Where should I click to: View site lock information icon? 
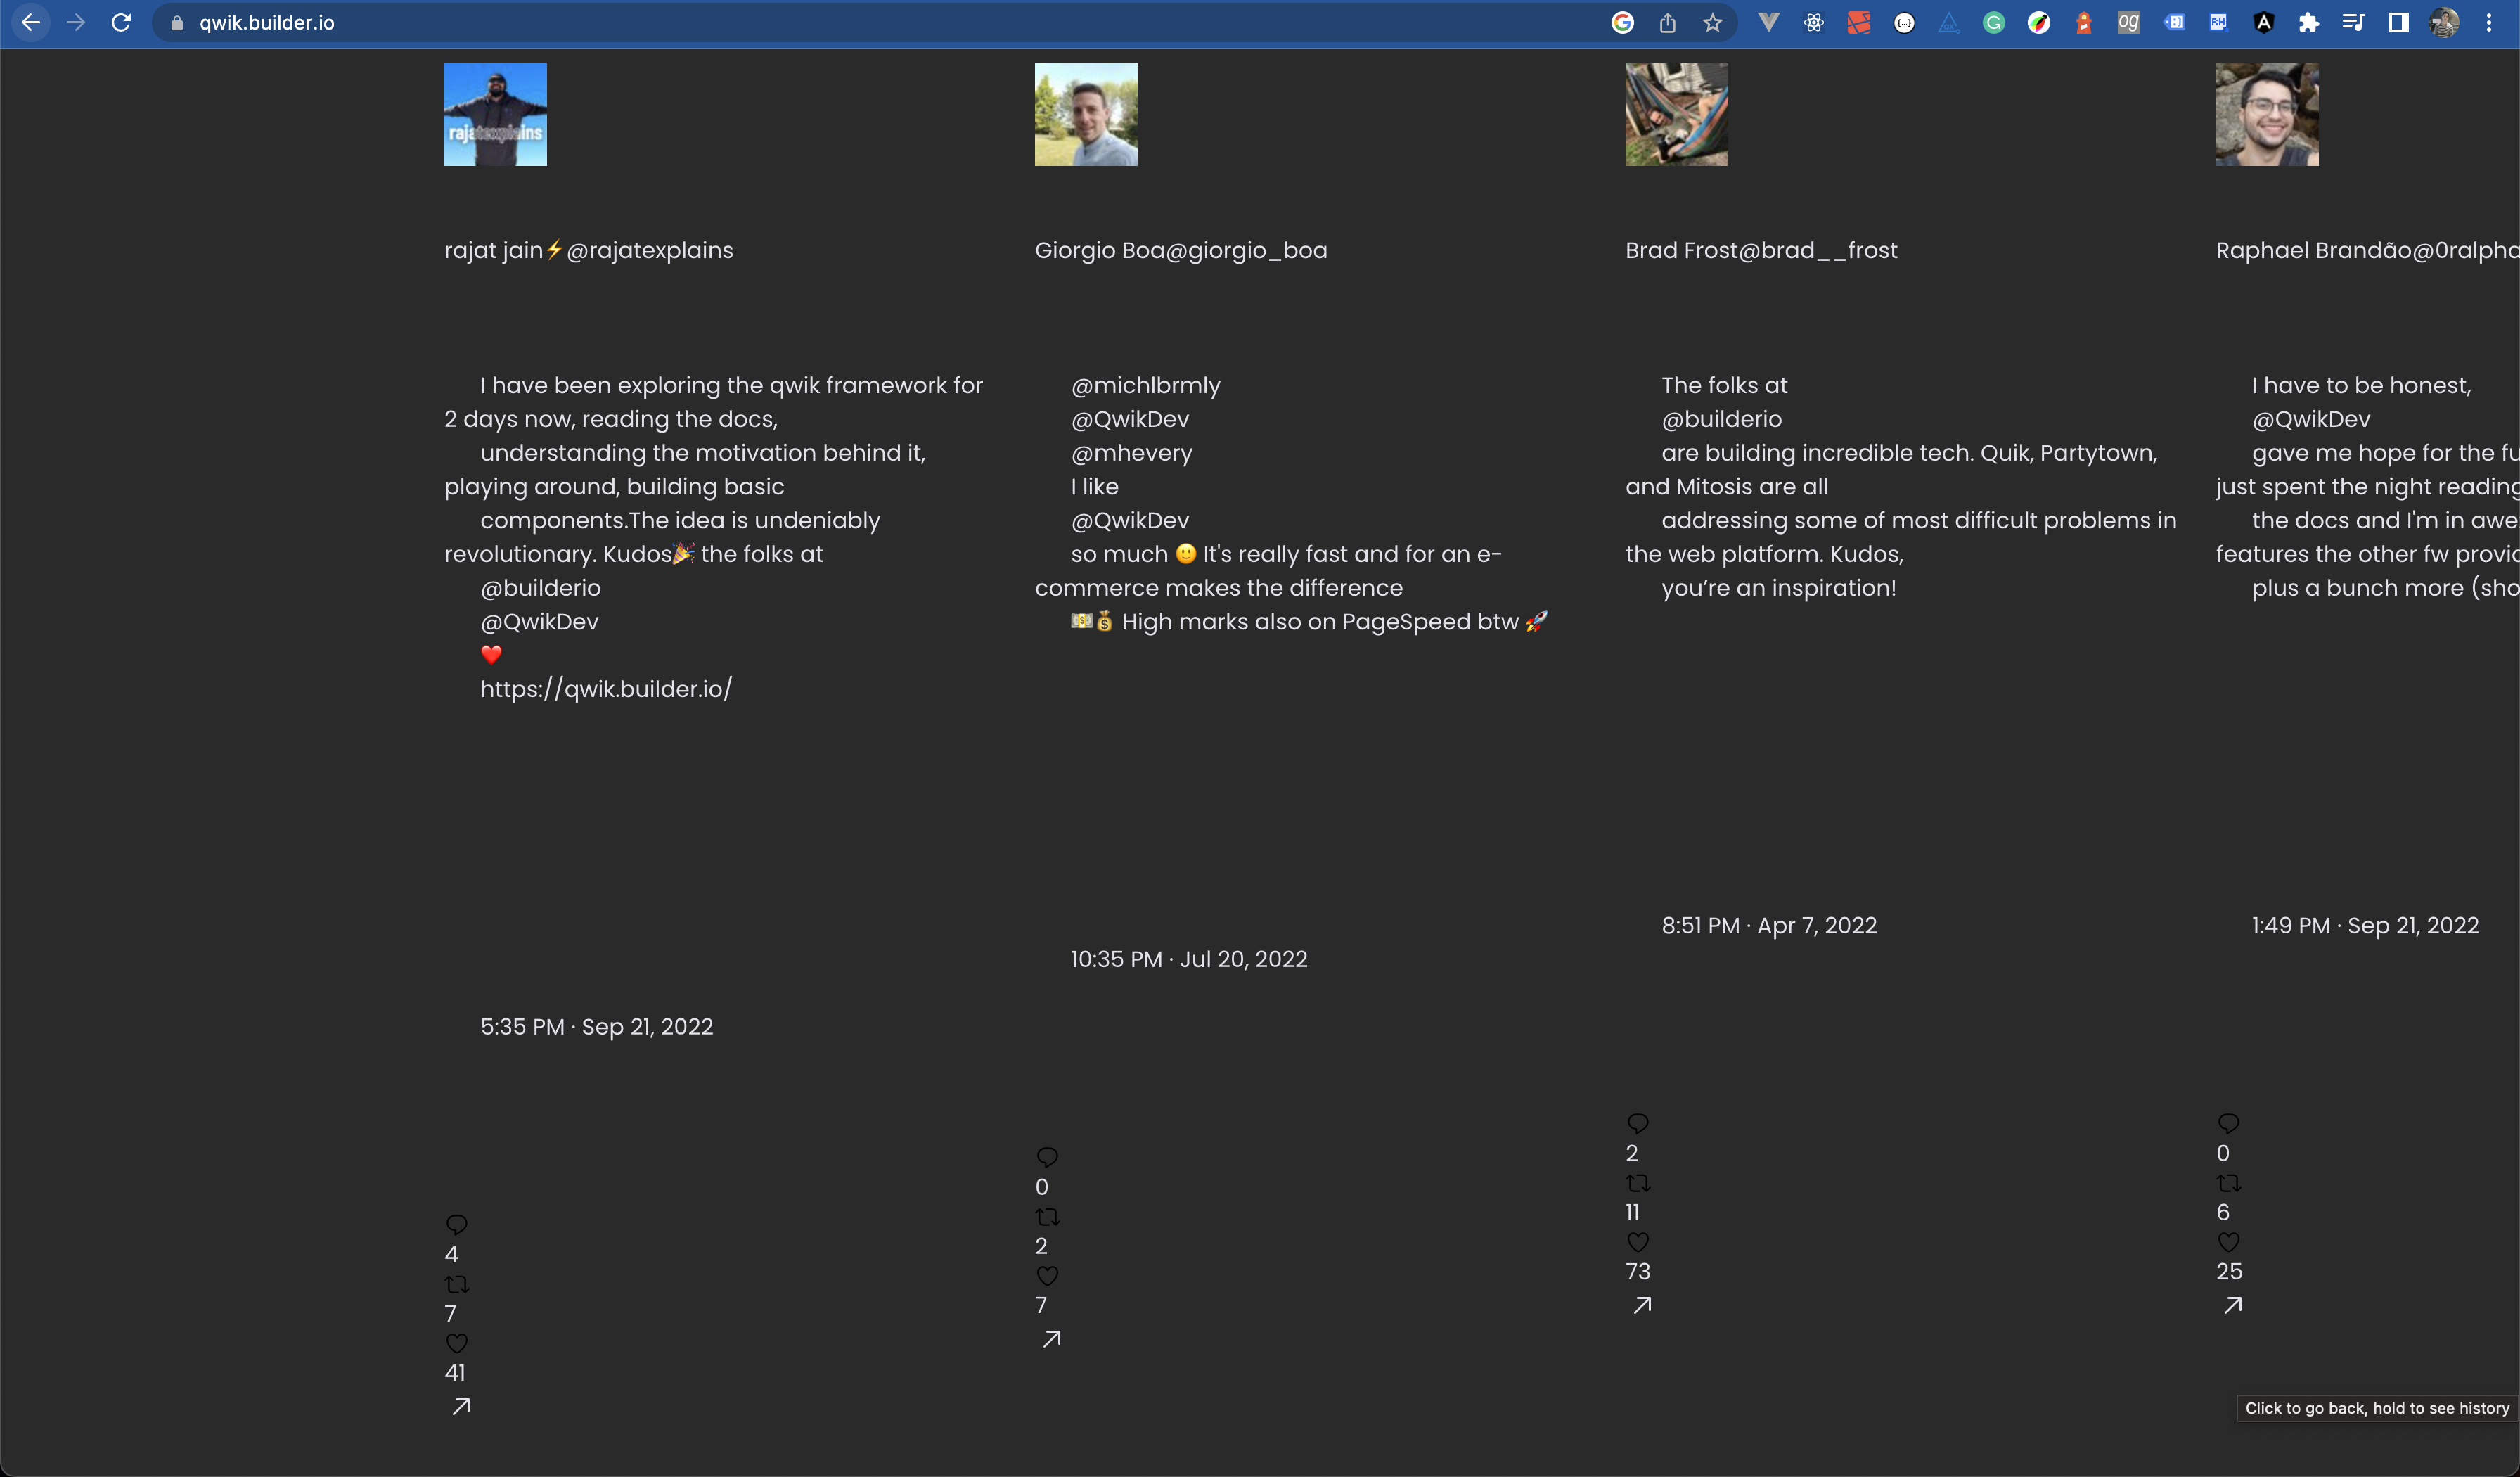(177, 23)
